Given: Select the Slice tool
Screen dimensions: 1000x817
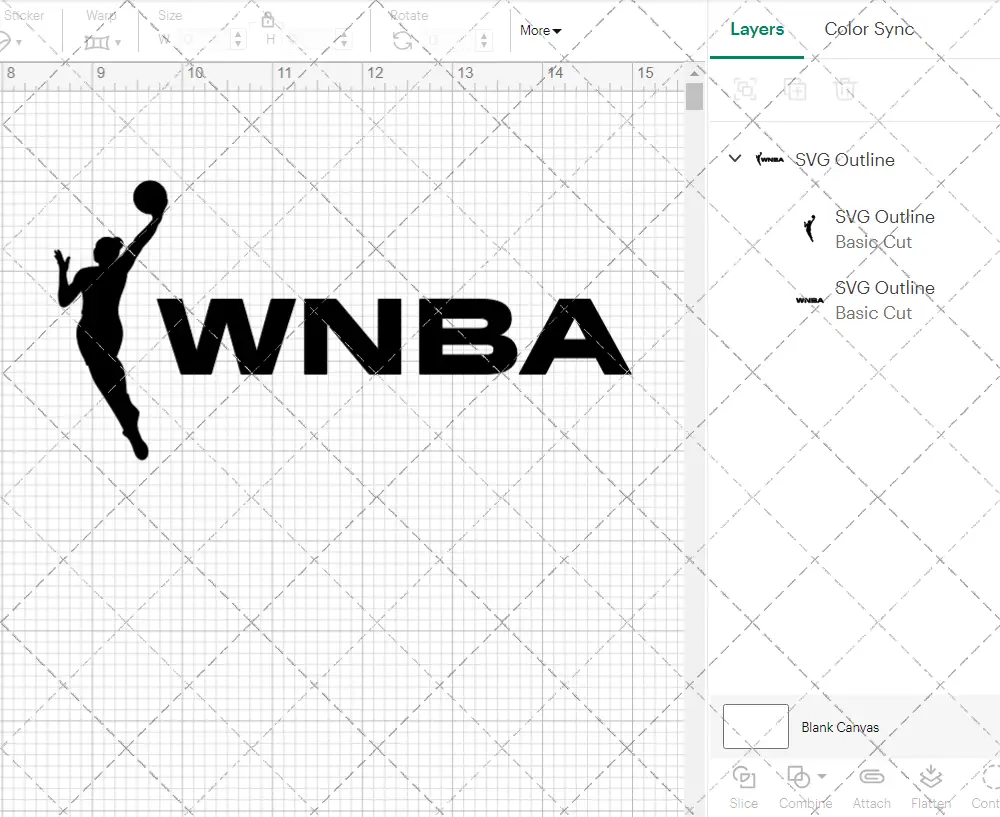Looking at the screenshot, I should pyautogui.click(x=743, y=785).
